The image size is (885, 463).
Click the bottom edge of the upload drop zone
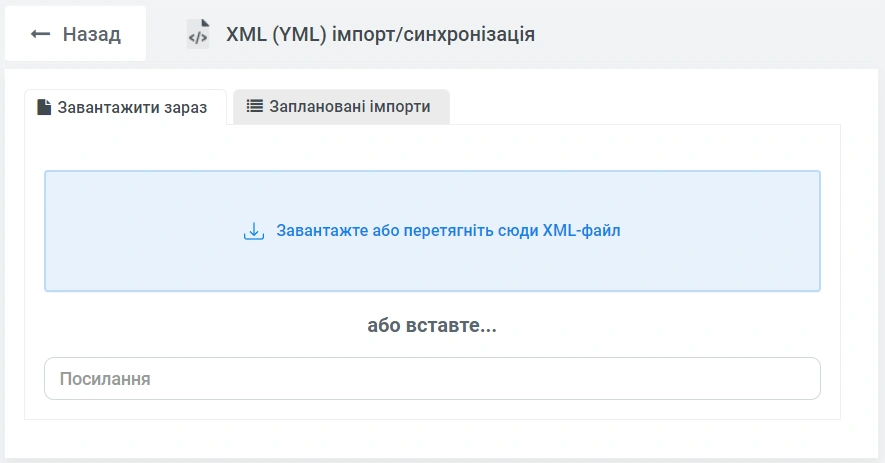[432, 288]
